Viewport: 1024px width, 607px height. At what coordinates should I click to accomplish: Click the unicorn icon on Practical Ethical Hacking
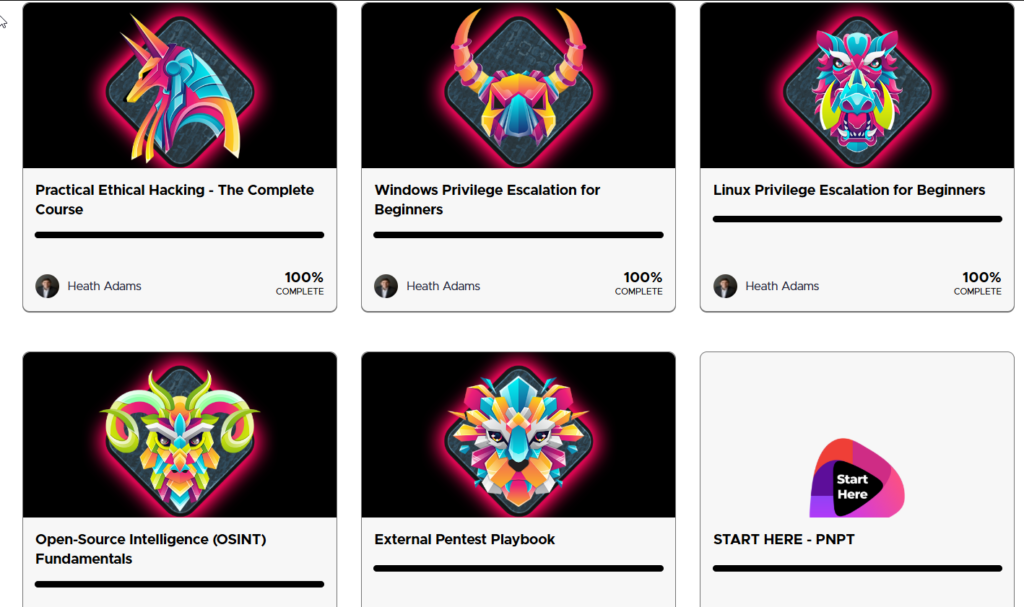179,90
